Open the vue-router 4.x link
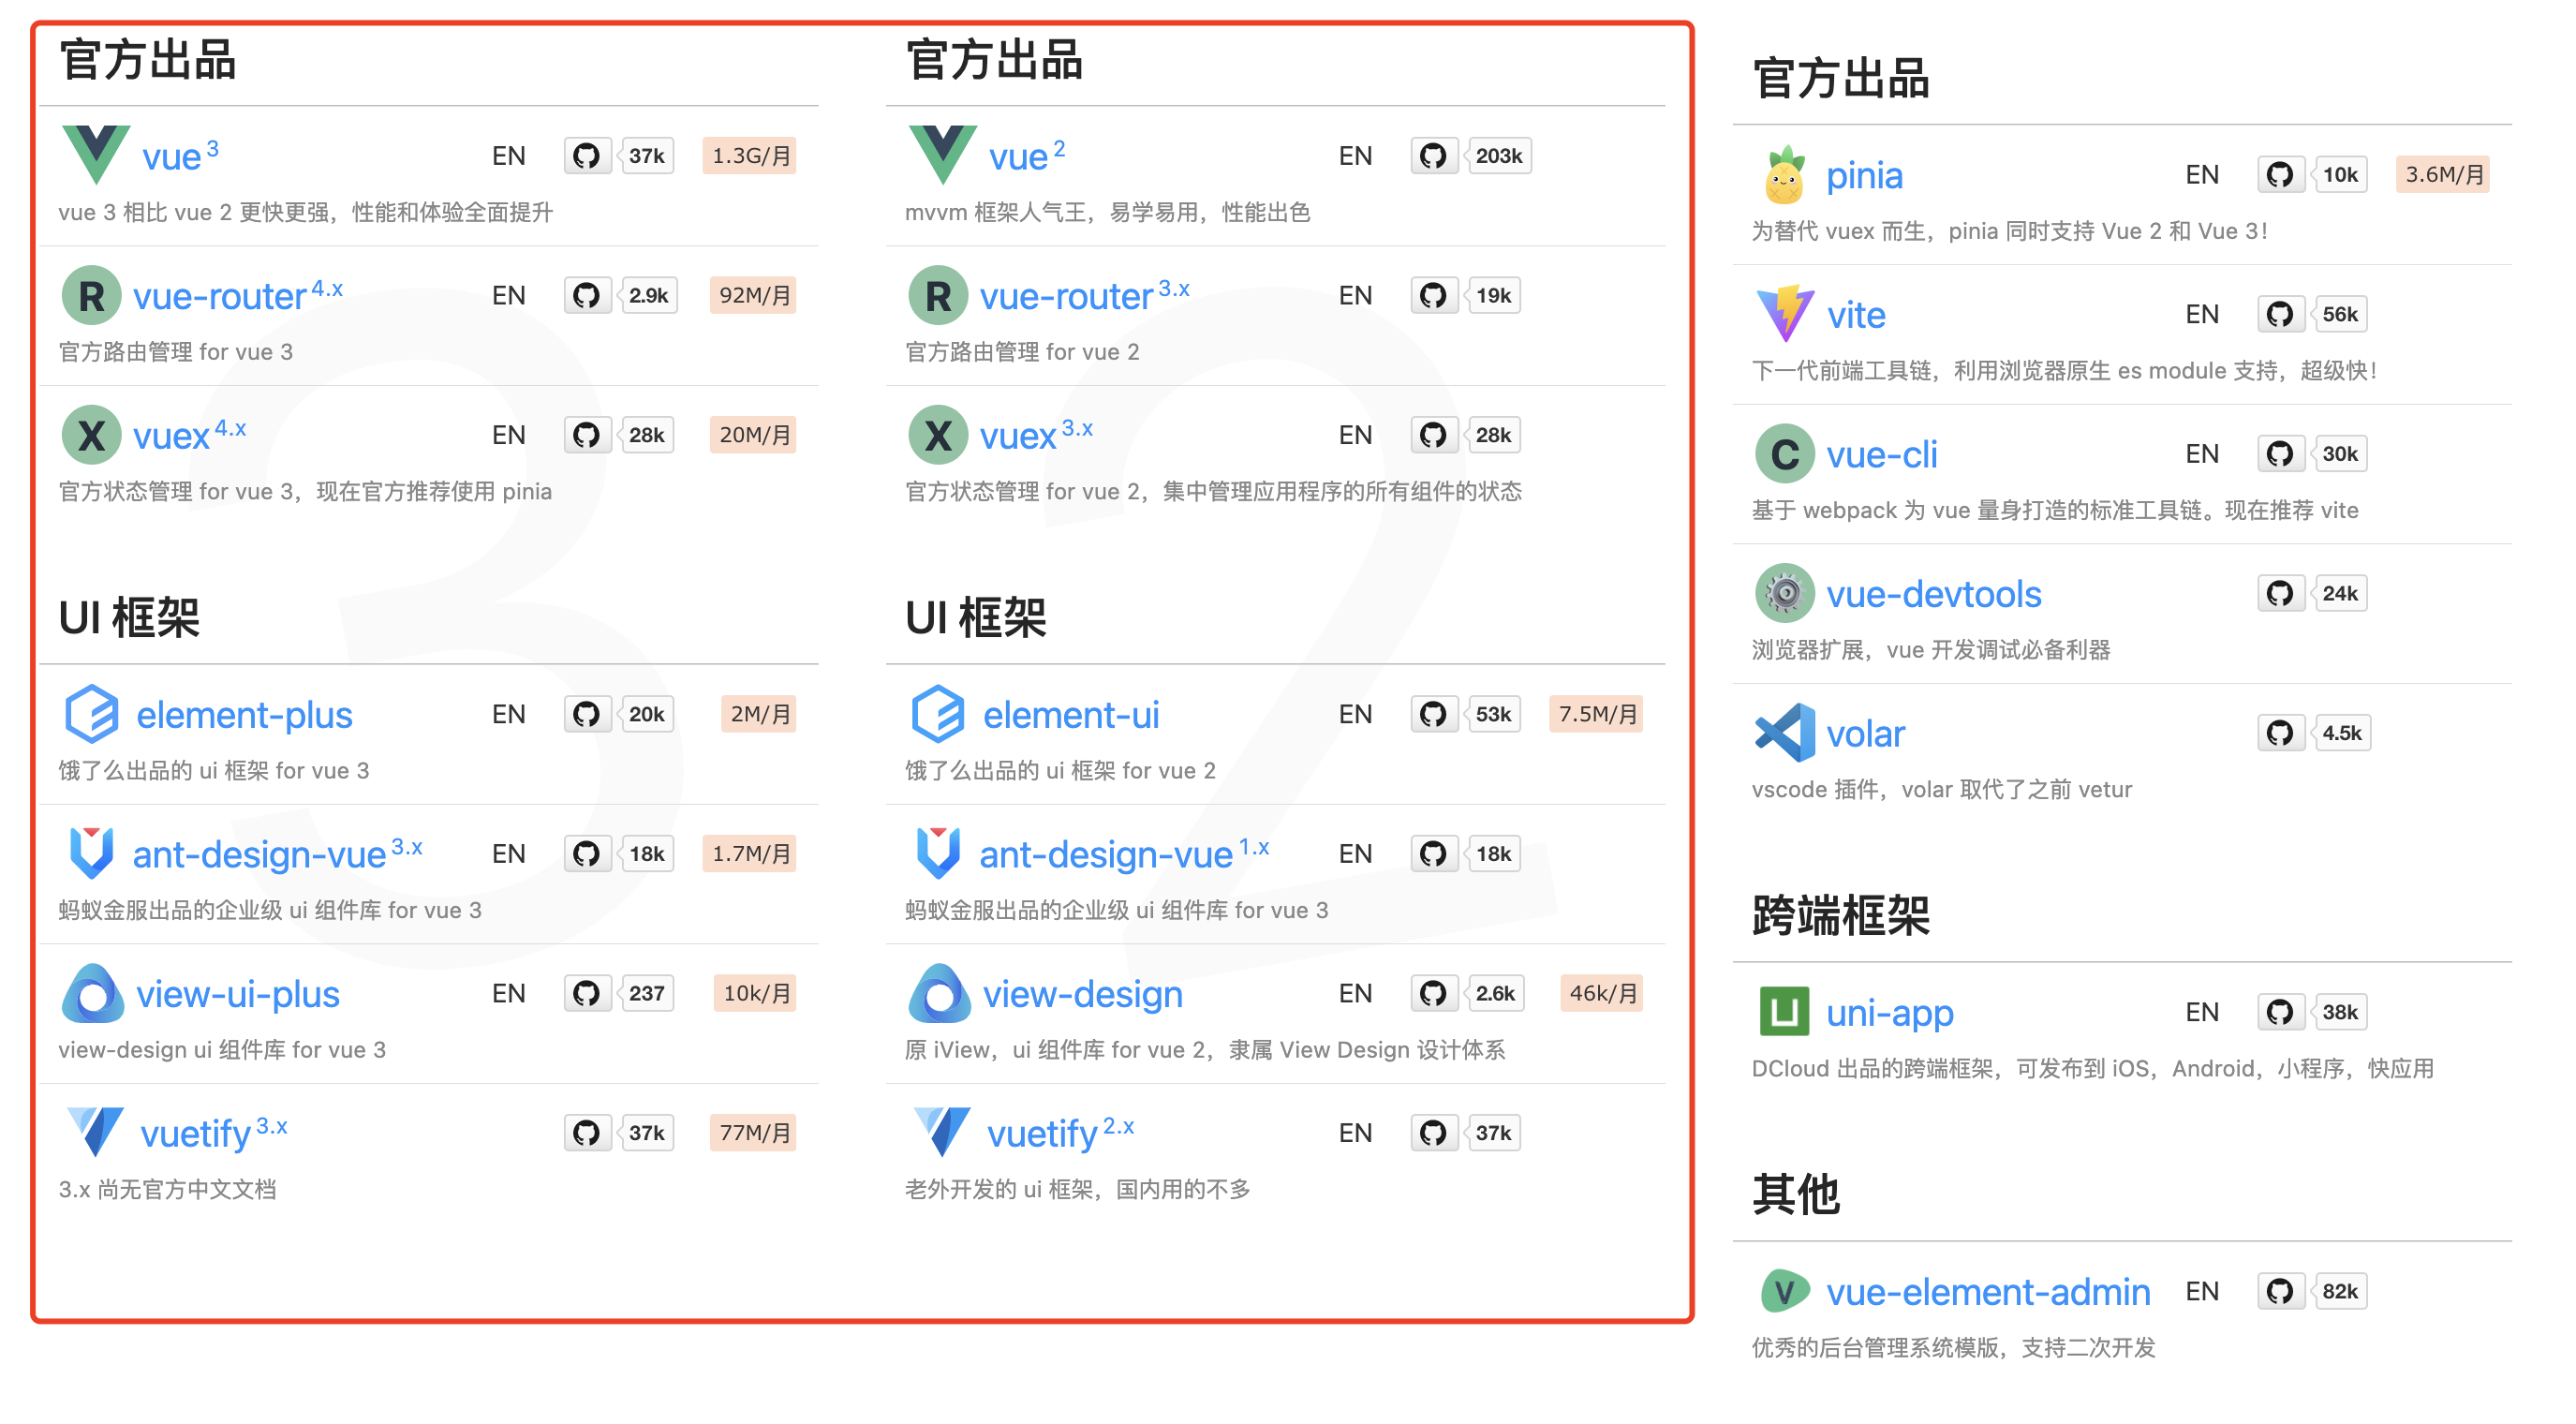 pyautogui.click(x=238, y=296)
